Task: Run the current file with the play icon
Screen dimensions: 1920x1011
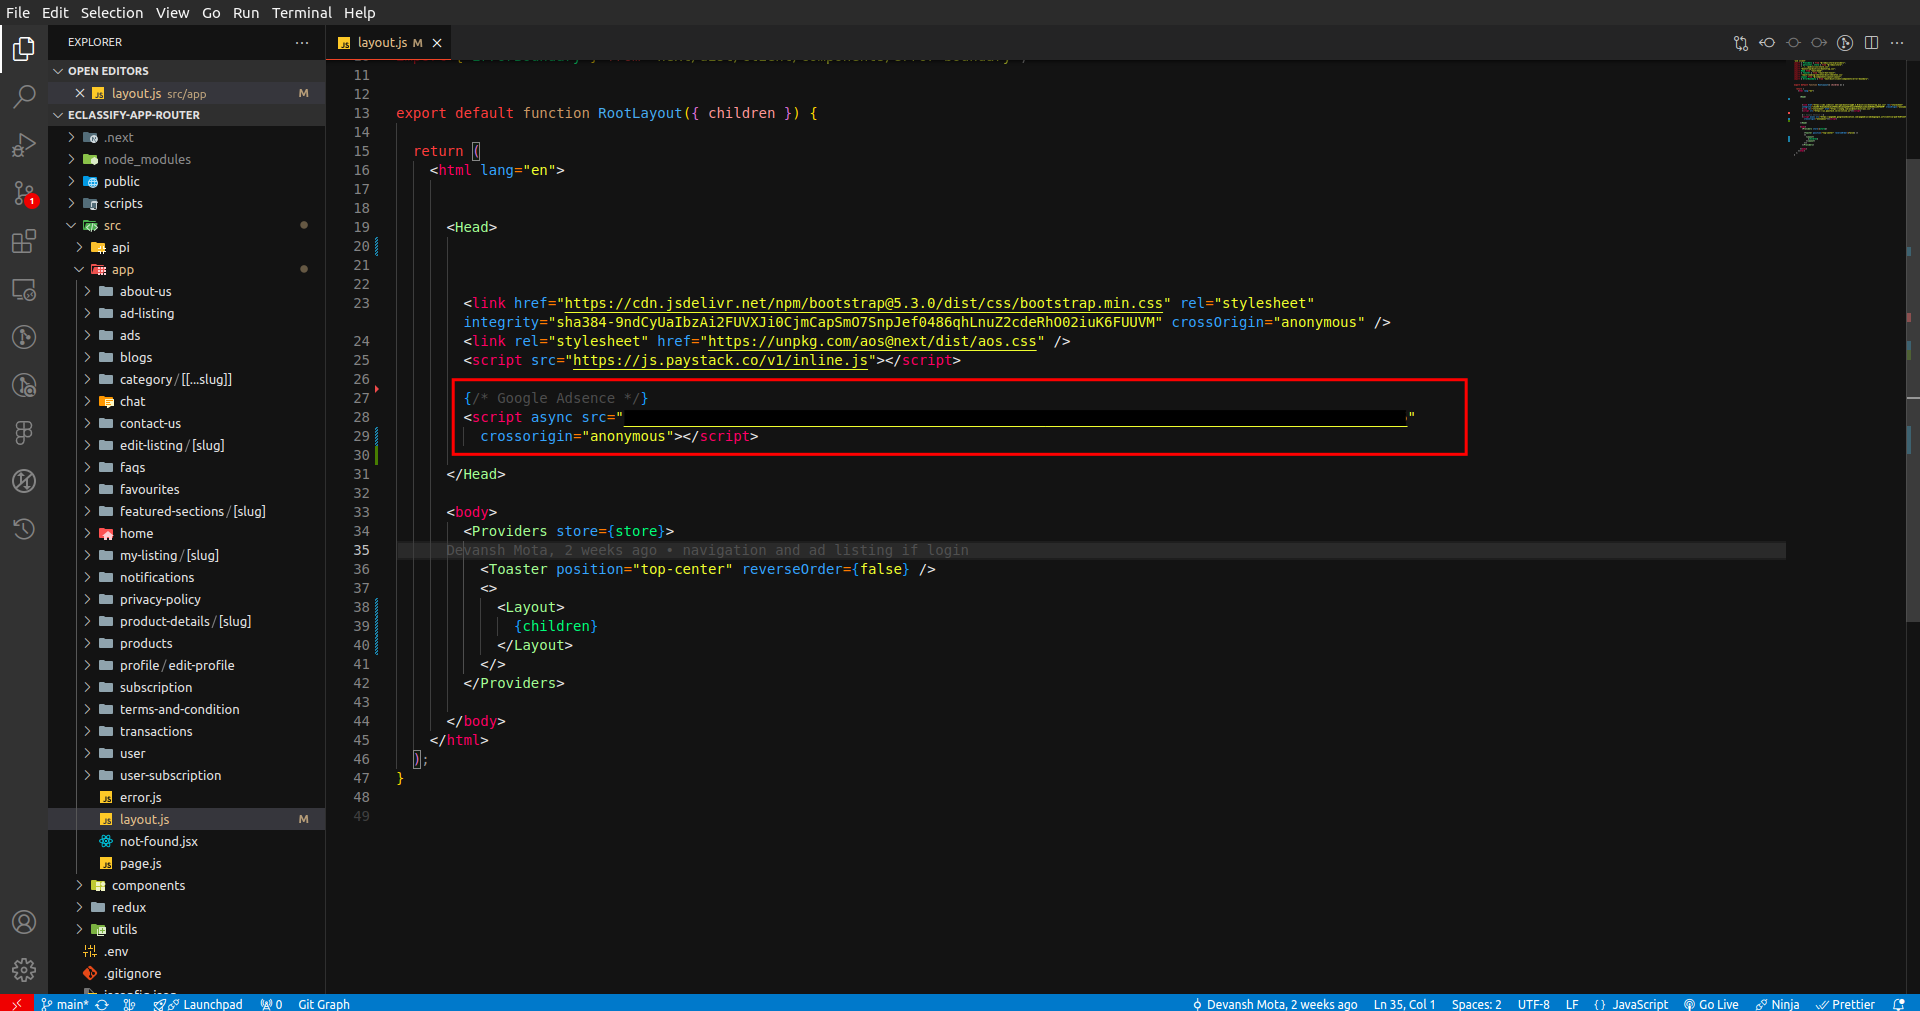Action: [1845, 43]
